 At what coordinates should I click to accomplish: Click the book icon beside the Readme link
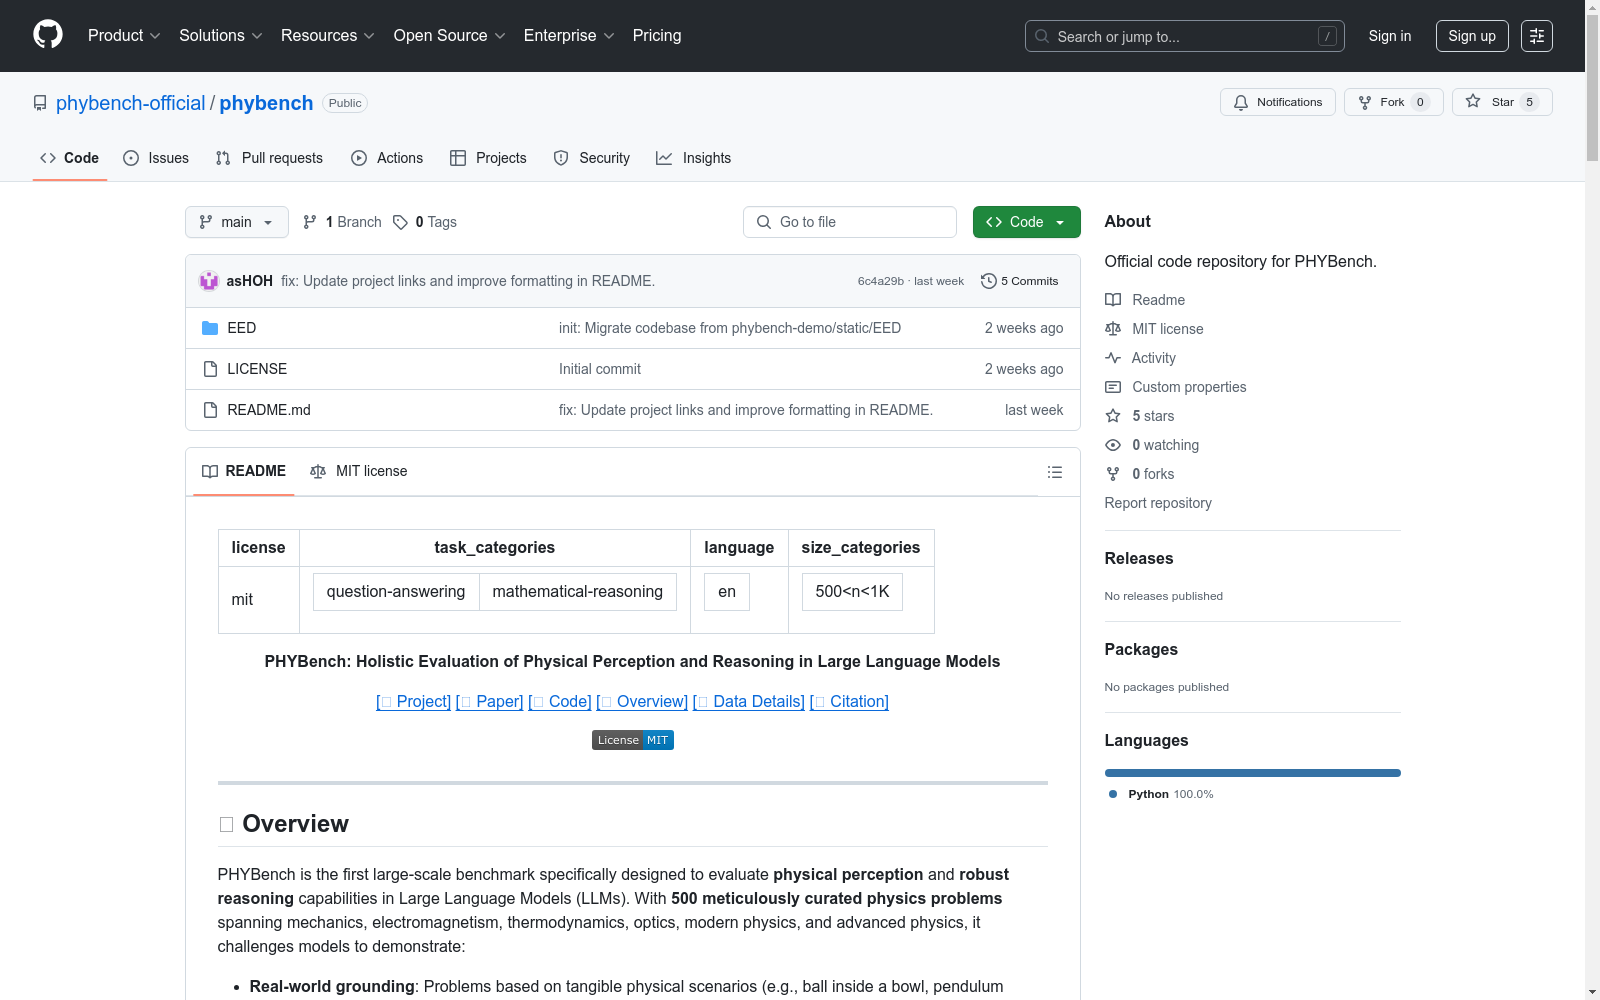[1113, 300]
